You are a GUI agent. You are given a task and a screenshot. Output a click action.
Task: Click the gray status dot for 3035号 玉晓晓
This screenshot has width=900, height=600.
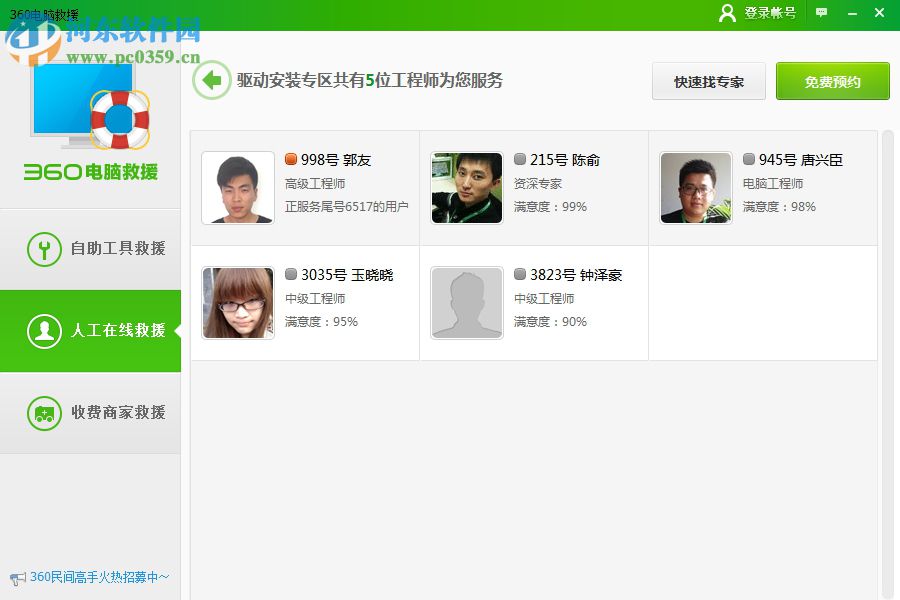[x=290, y=274]
